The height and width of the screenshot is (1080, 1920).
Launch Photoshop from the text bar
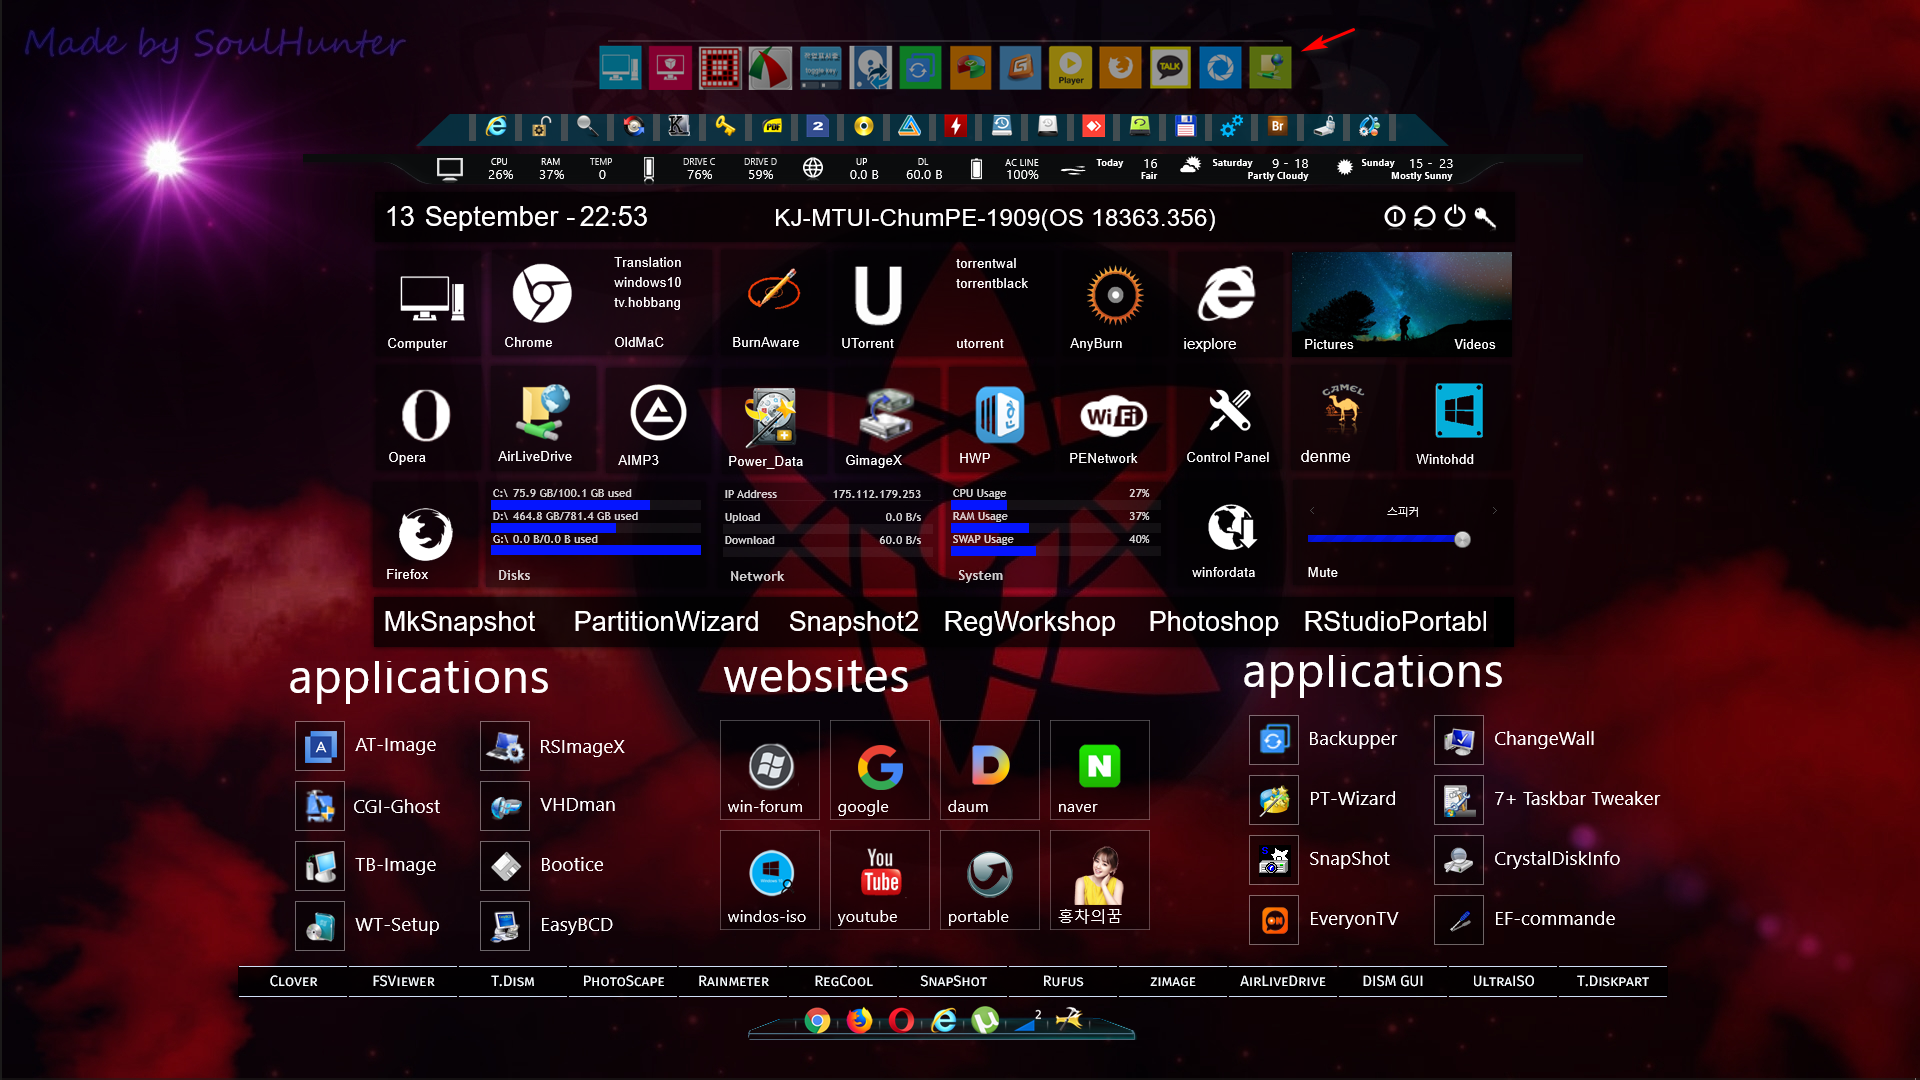coord(1213,622)
